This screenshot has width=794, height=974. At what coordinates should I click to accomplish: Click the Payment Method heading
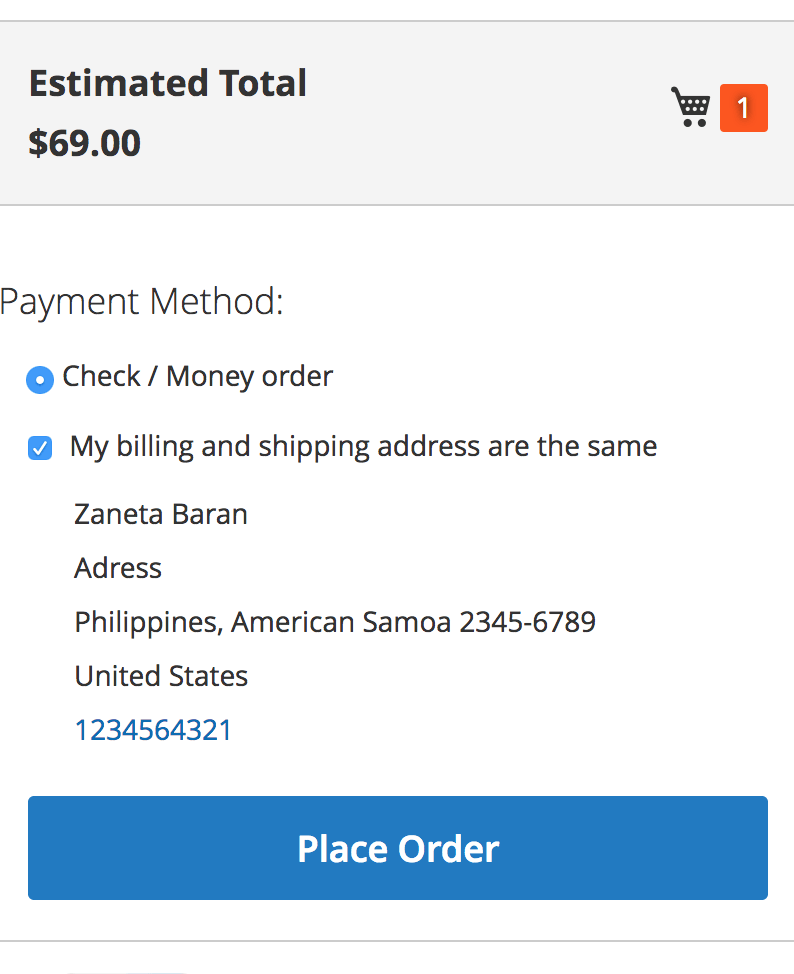[142, 301]
